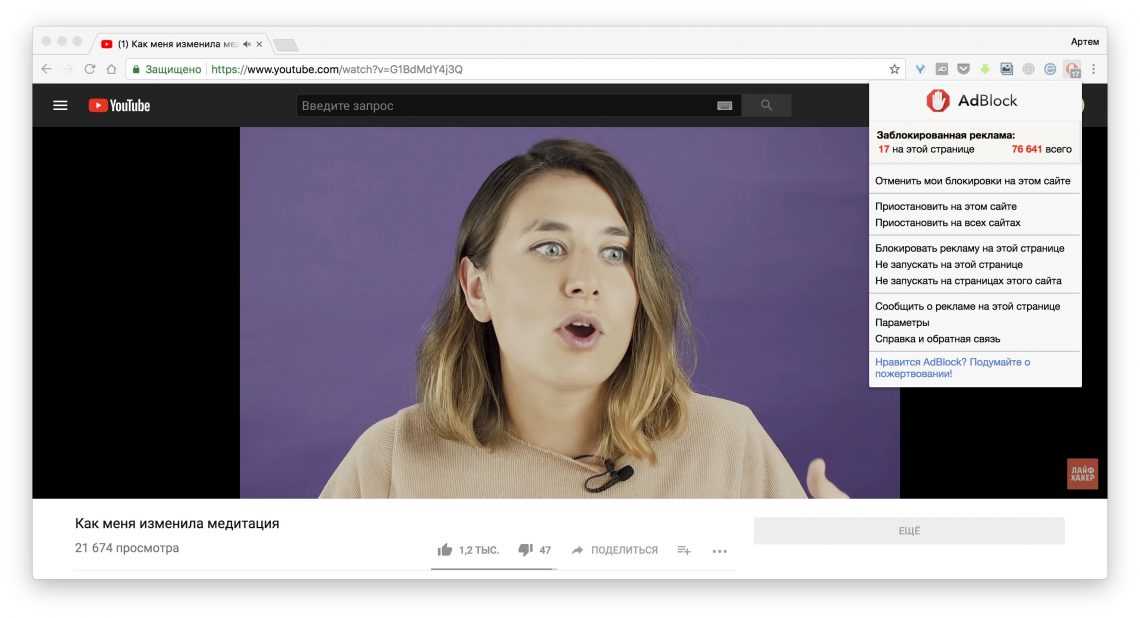Image resolution: width=1140 pixels, height=618 pixels.
Task: Click the YouTube logo
Action: click(x=119, y=105)
